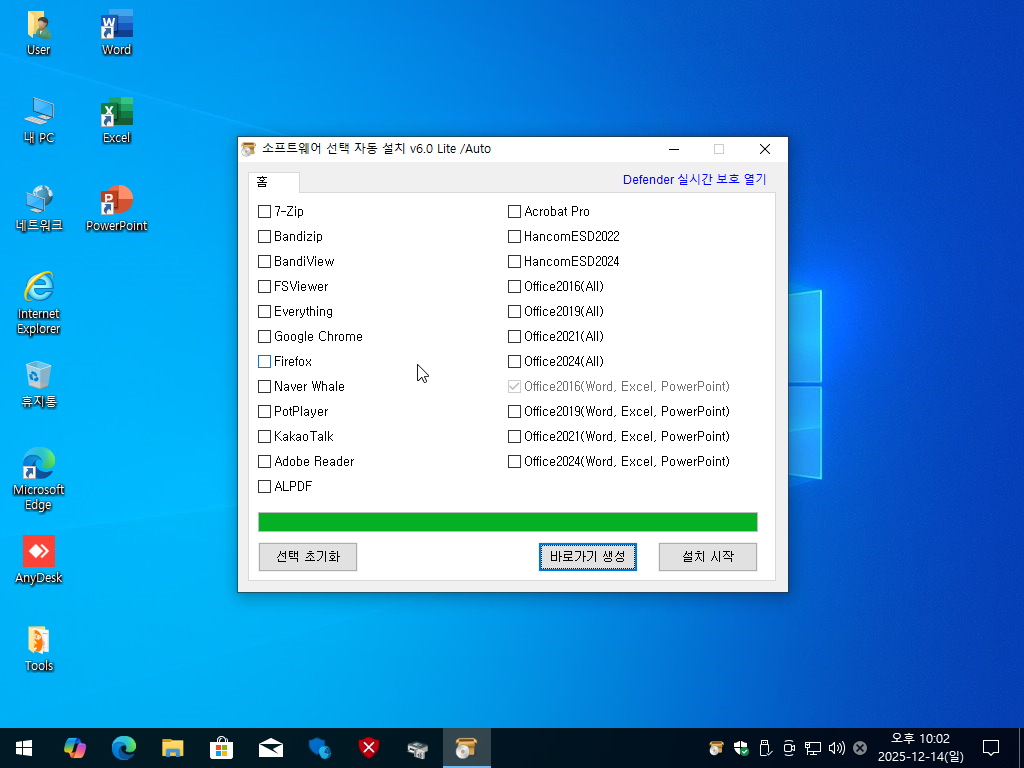This screenshot has width=1024, height=768.
Task: Select the 내 PC desktop icon
Action: [x=39, y=121]
